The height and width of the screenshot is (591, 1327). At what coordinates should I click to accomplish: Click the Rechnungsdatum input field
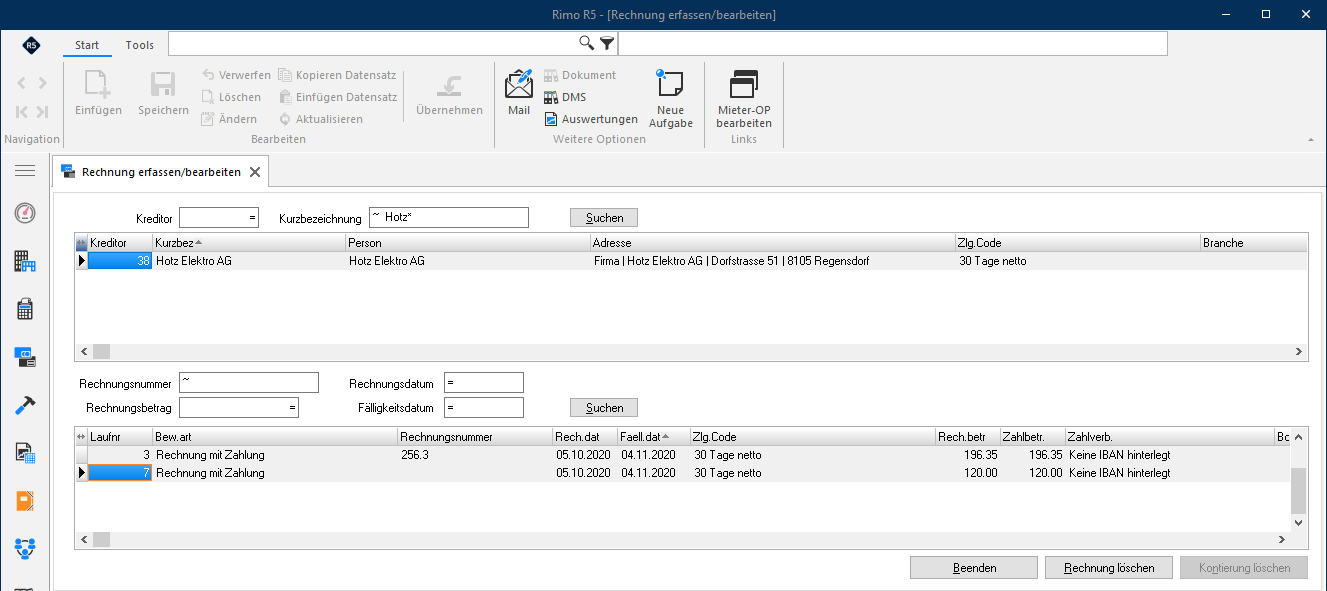click(x=484, y=383)
